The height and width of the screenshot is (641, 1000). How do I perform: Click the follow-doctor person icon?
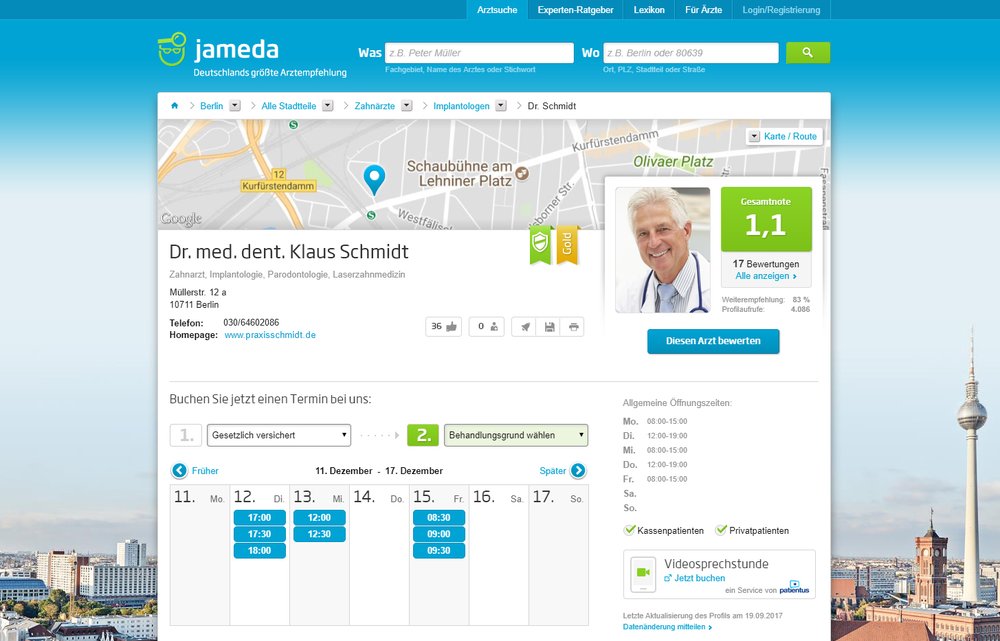(x=494, y=326)
